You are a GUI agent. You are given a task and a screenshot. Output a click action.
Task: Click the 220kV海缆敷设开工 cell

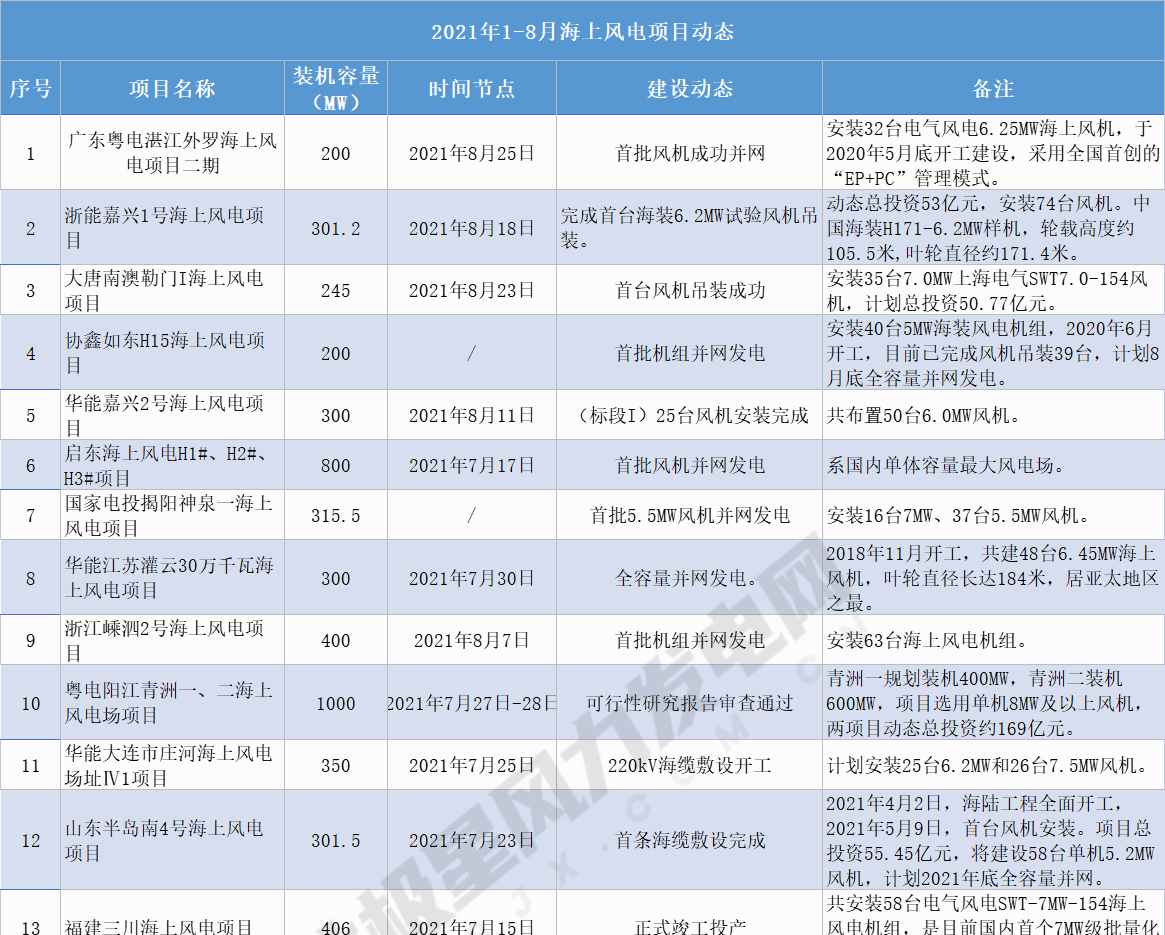[x=689, y=766]
